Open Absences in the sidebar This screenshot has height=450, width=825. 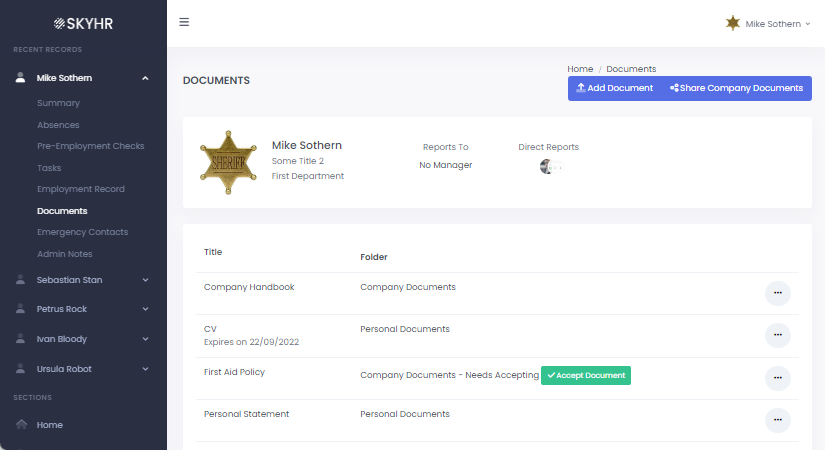tap(58, 125)
